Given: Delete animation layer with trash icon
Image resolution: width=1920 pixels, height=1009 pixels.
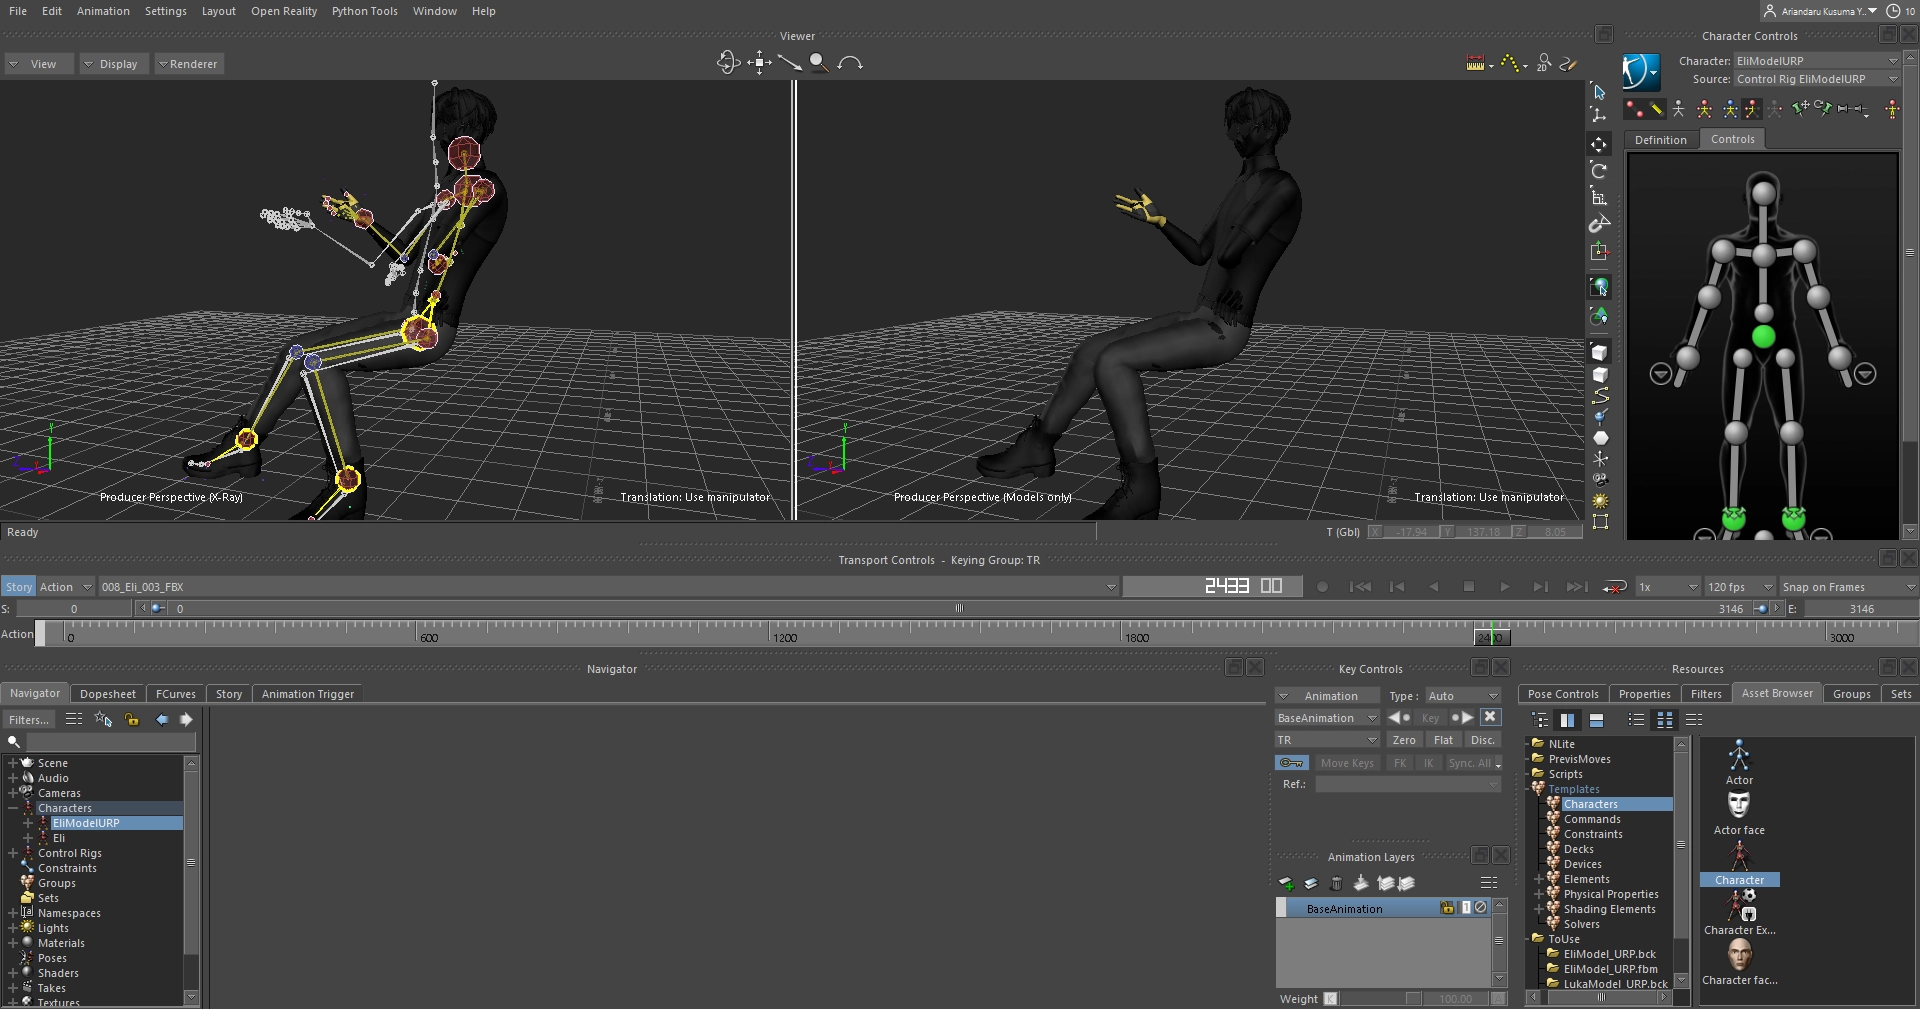Looking at the screenshot, I should (x=1336, y=883).
